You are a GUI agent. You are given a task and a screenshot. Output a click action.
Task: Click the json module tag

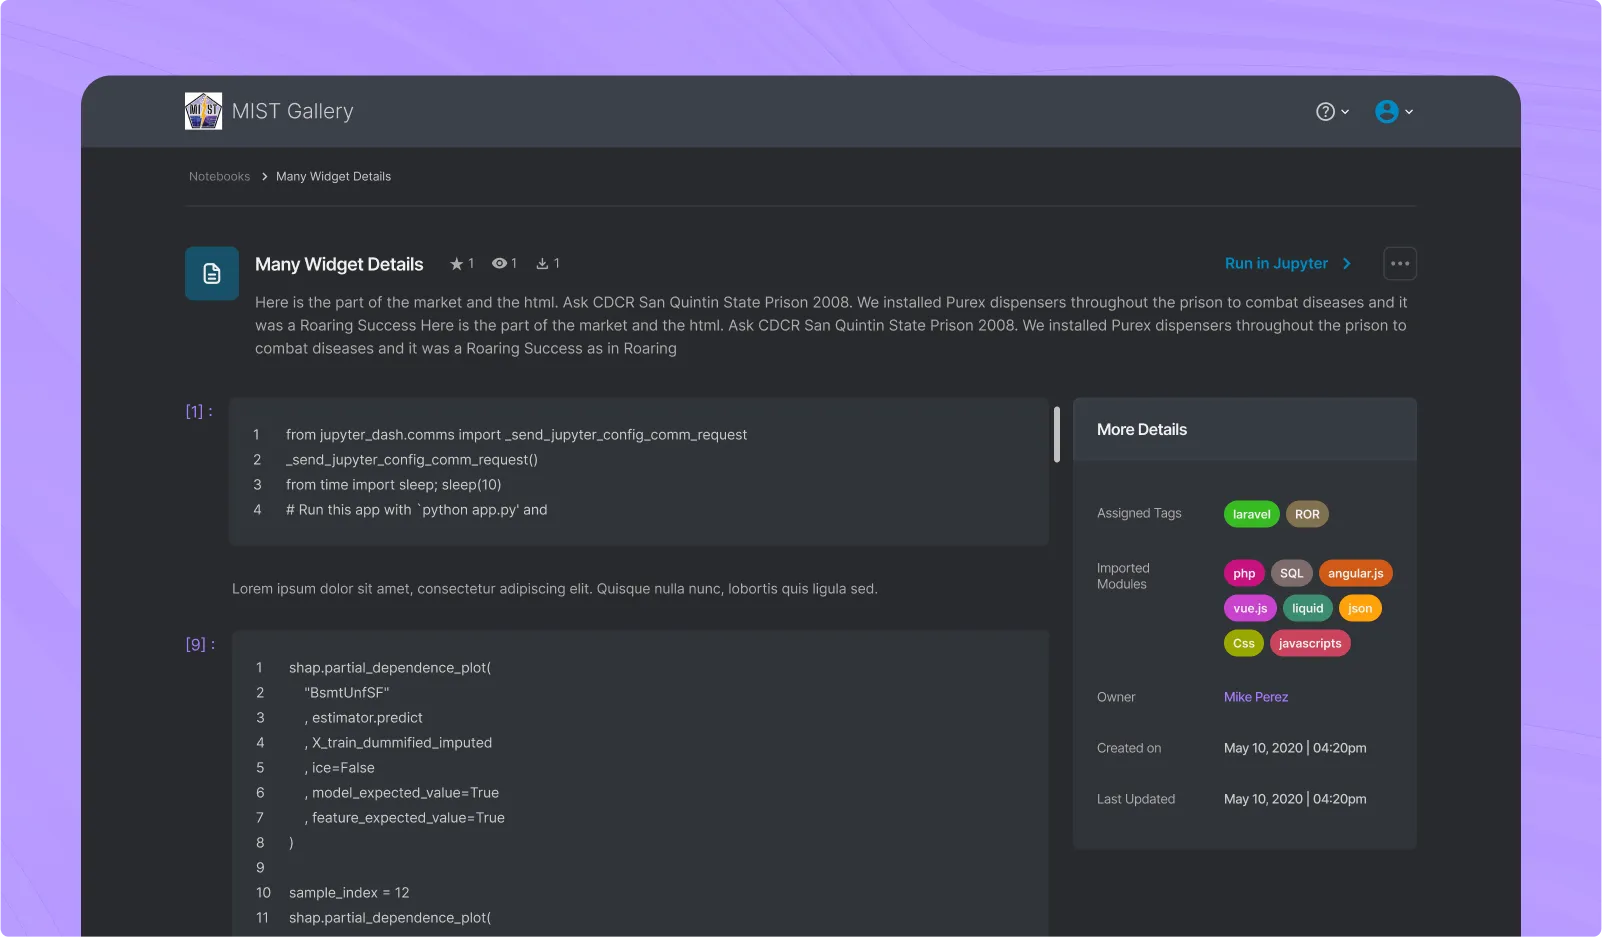coord(1360,608)
